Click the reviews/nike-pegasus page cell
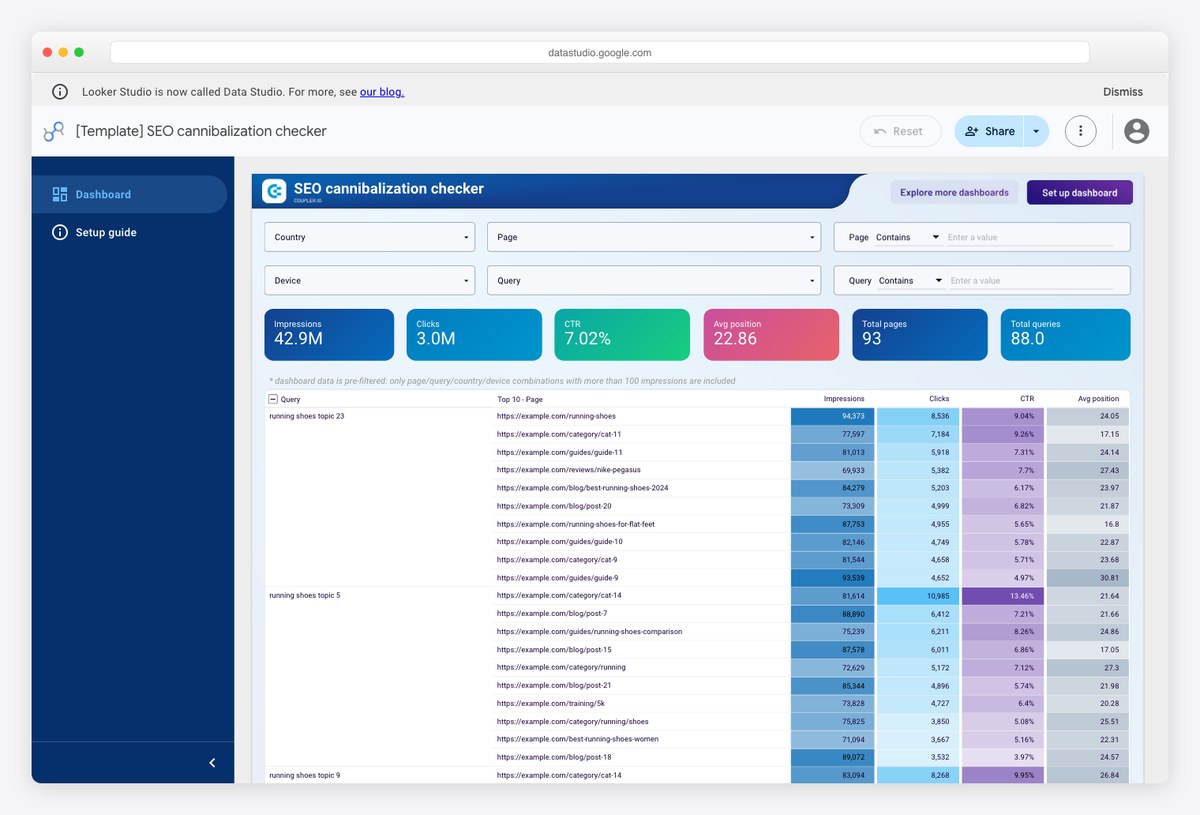 pyautogui.click(x=569, y=470)
